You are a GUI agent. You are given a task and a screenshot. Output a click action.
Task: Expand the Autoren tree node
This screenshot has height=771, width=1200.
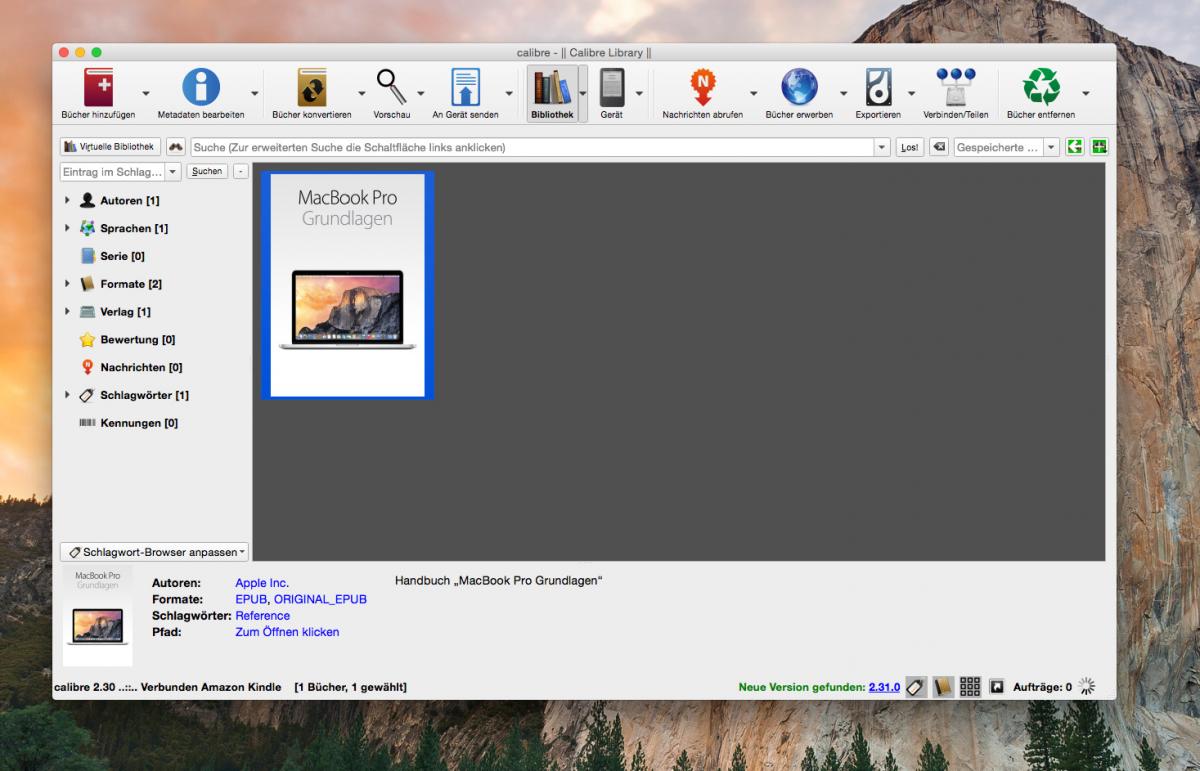[67, 201]
